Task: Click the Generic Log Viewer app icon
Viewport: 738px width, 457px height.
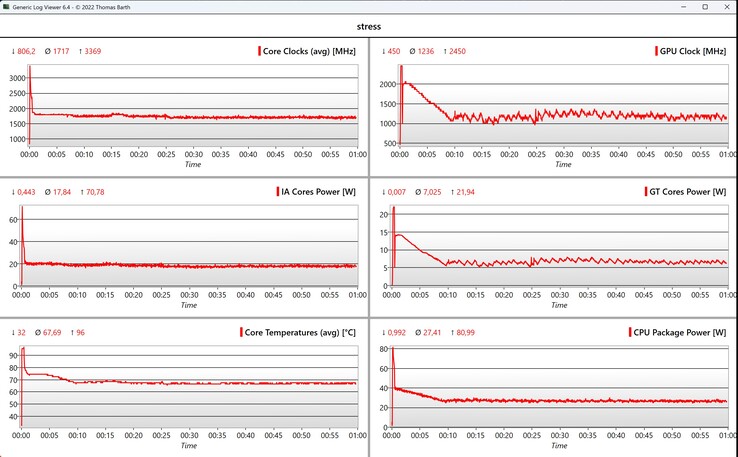Action: pos(8,7)
